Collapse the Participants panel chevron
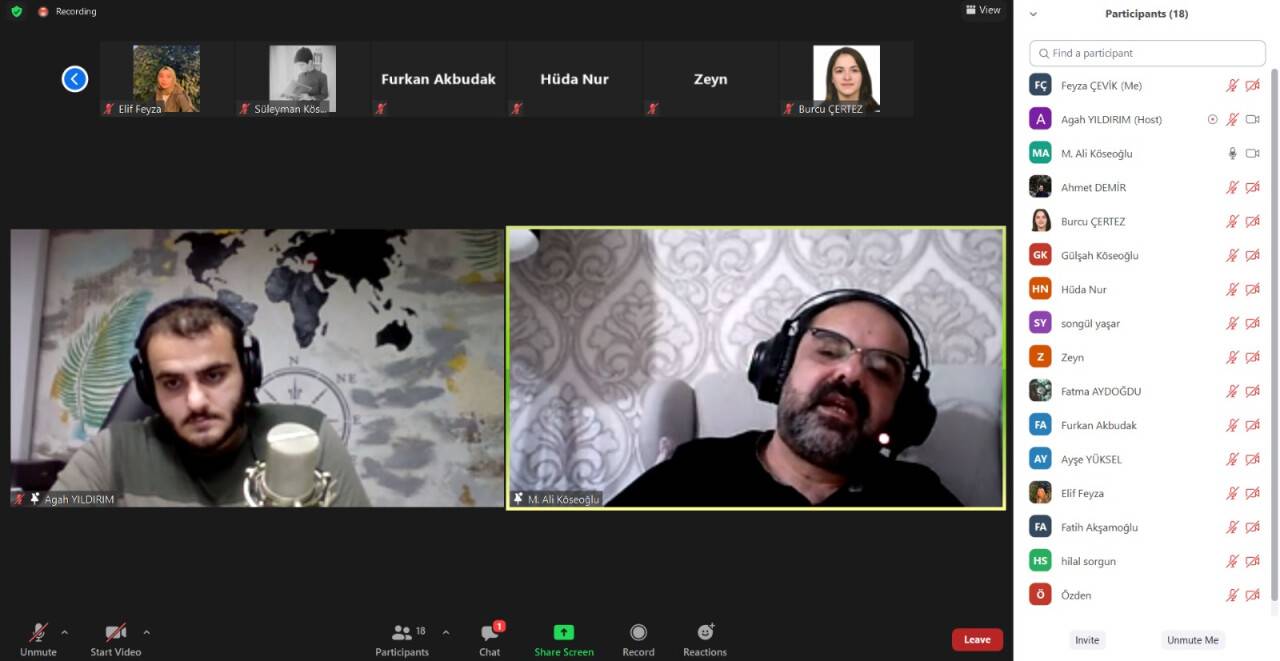The image size is (1280, 661). click(1033, 14)
